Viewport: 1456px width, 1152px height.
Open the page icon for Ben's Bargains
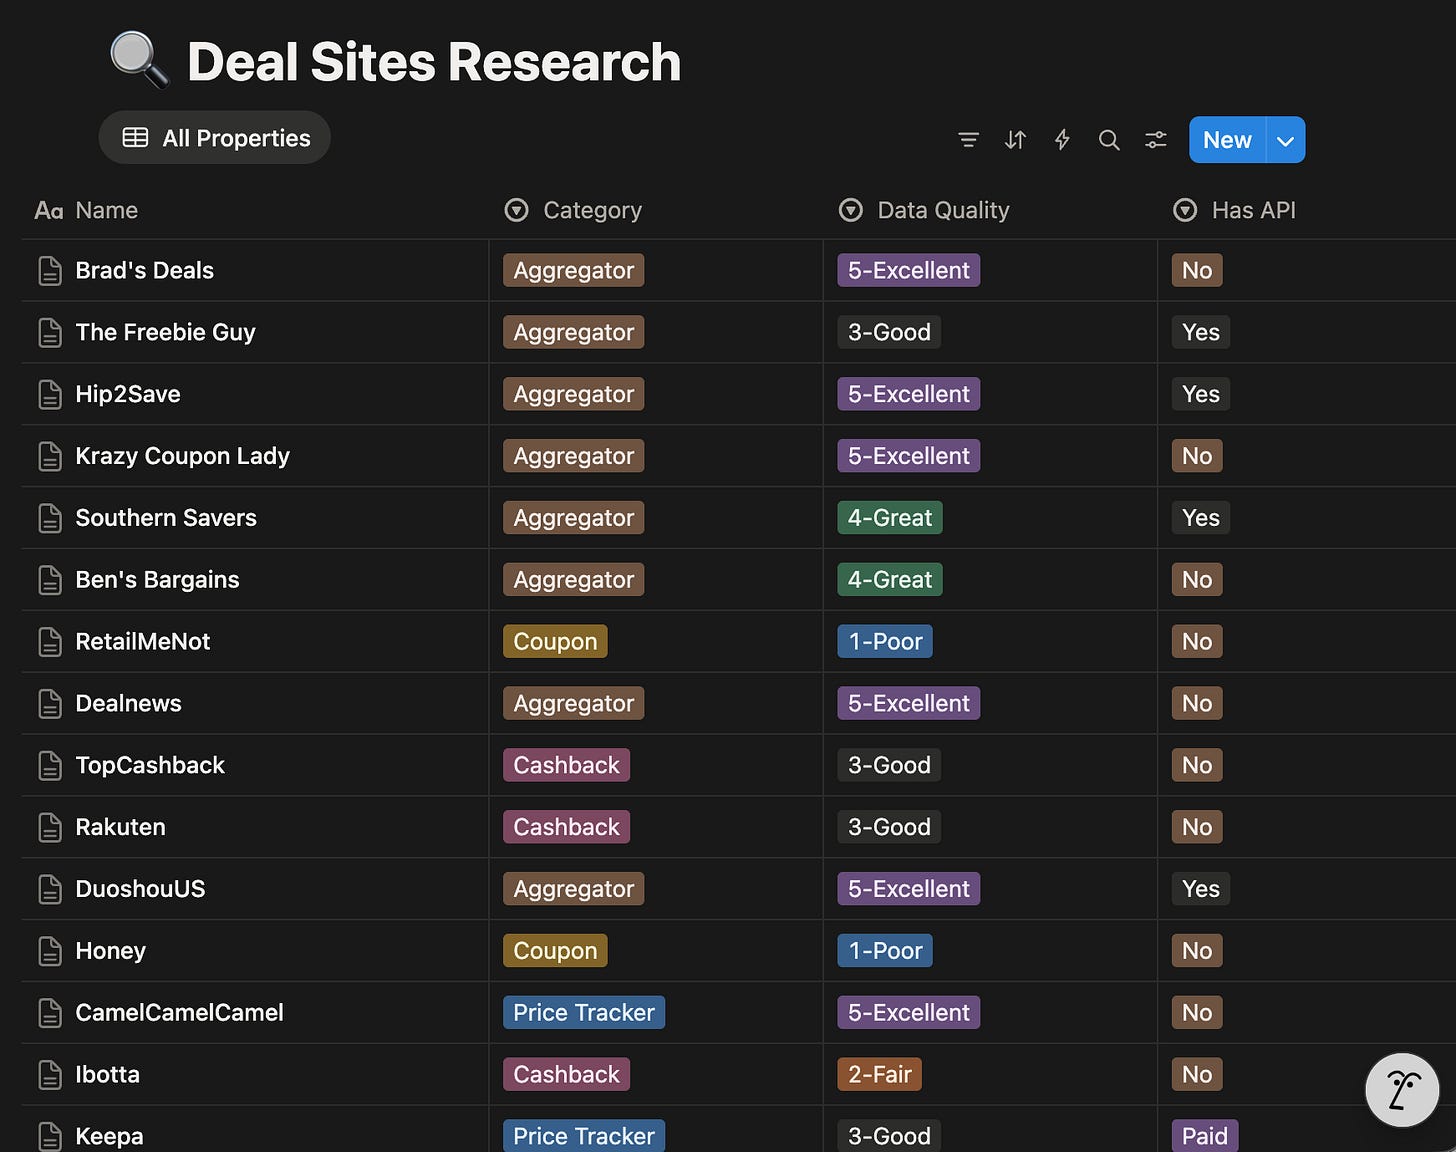pos(50,581)
